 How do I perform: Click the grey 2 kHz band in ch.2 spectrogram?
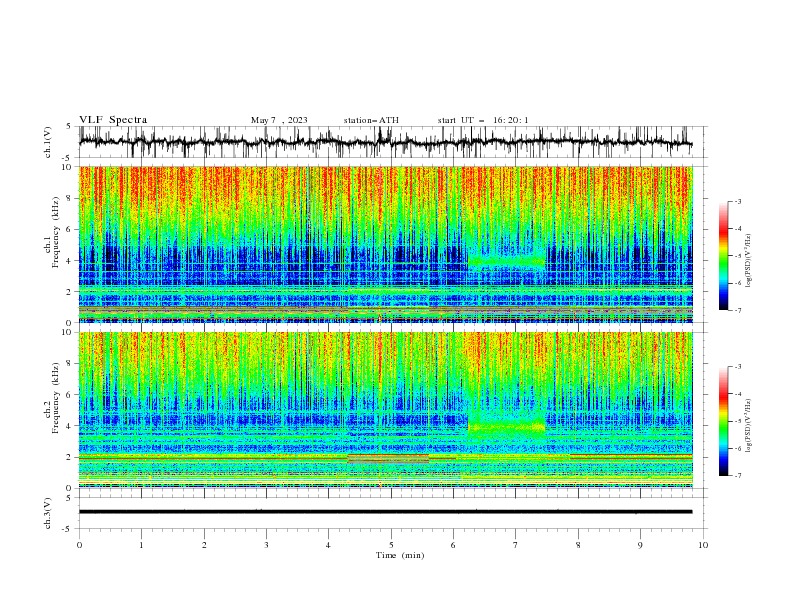[x=388, y=458]
